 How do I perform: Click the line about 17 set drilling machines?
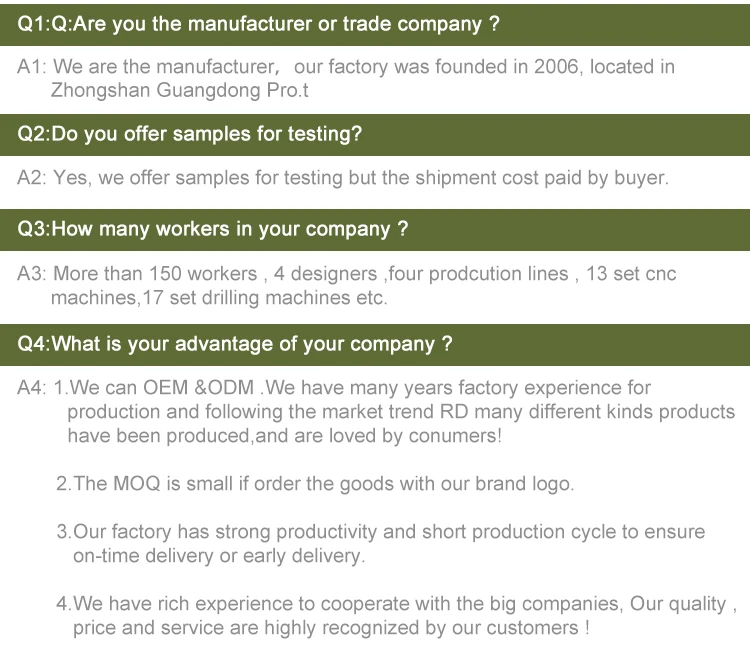(x=219, y=297)
